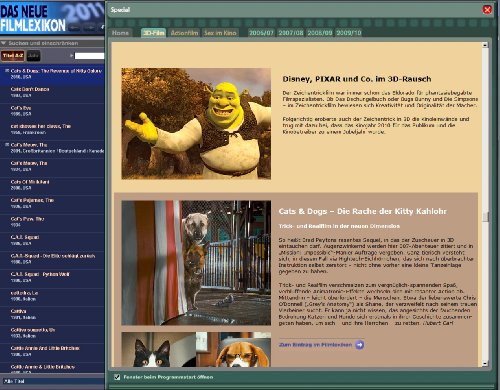Click heading Disney, PIXAR und Co. im 3D-Rausch
Viewport: 500px width, 390px height.
357,79
